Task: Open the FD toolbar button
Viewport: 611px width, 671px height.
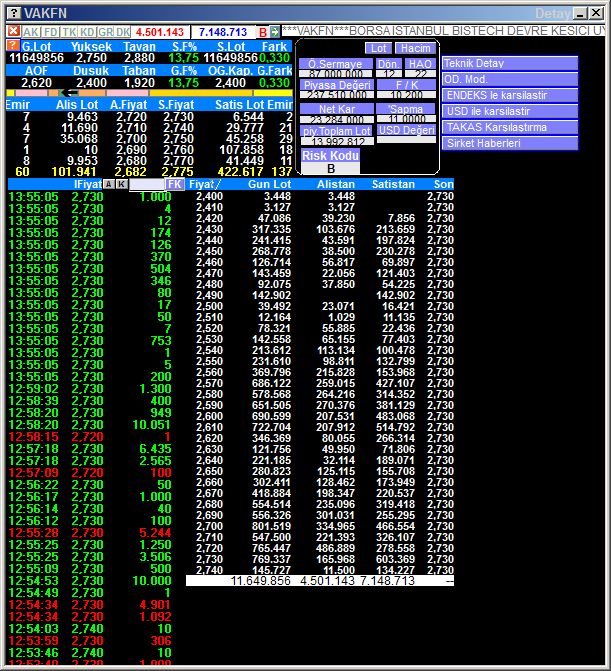Action: [51, 32]
